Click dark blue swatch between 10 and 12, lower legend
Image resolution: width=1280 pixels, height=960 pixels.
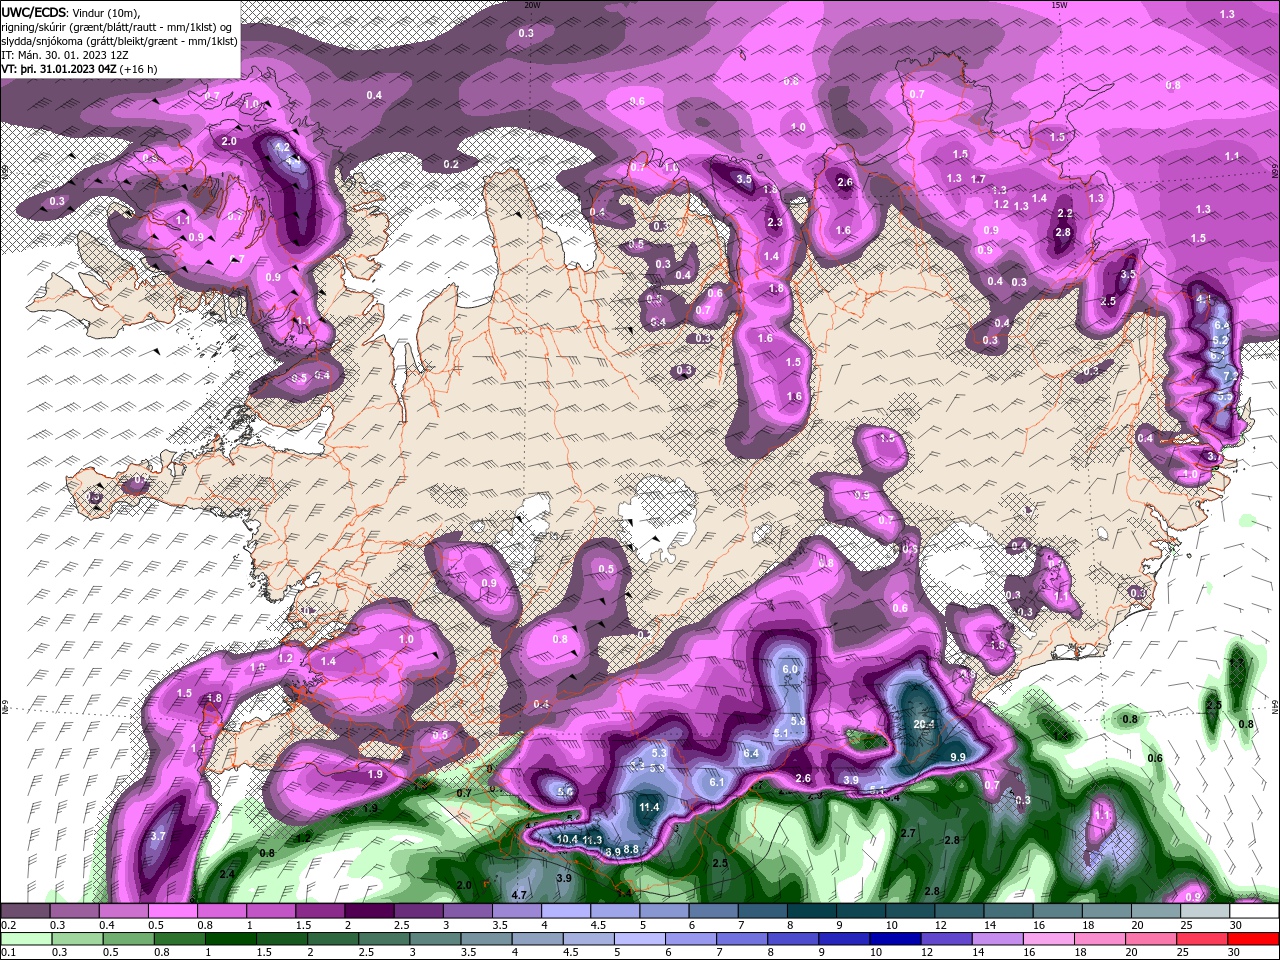(893, 939)
